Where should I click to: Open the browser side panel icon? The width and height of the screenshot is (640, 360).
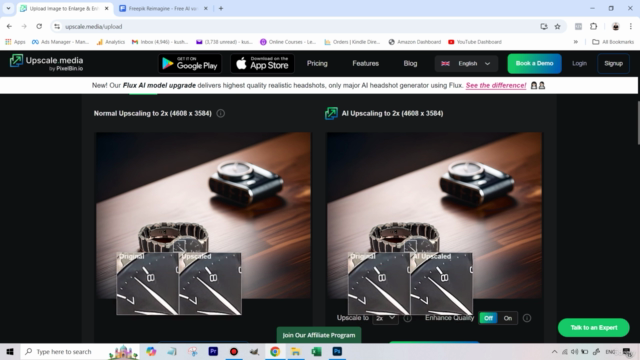(x=578, y=27)
